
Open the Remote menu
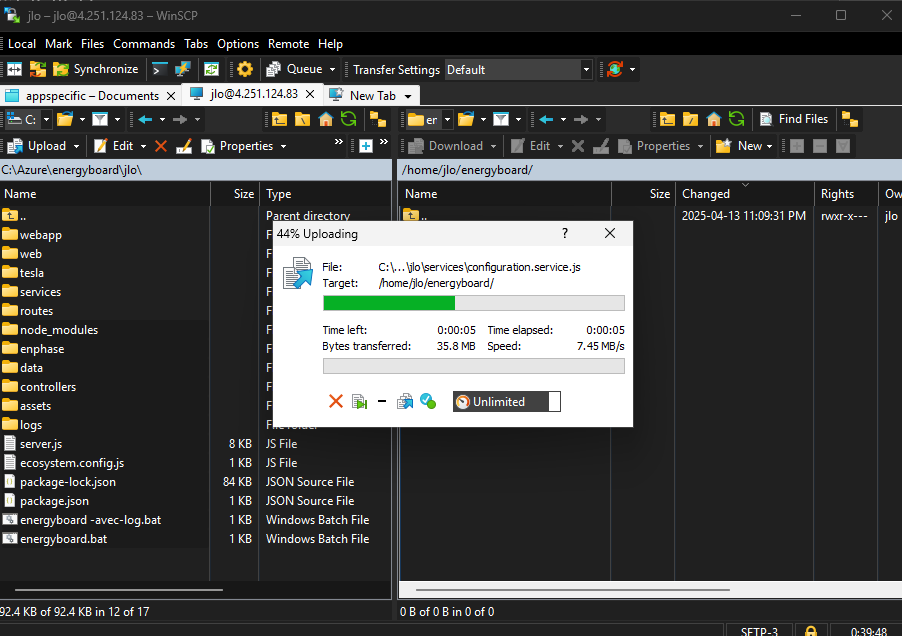click(x=288, y=44)
